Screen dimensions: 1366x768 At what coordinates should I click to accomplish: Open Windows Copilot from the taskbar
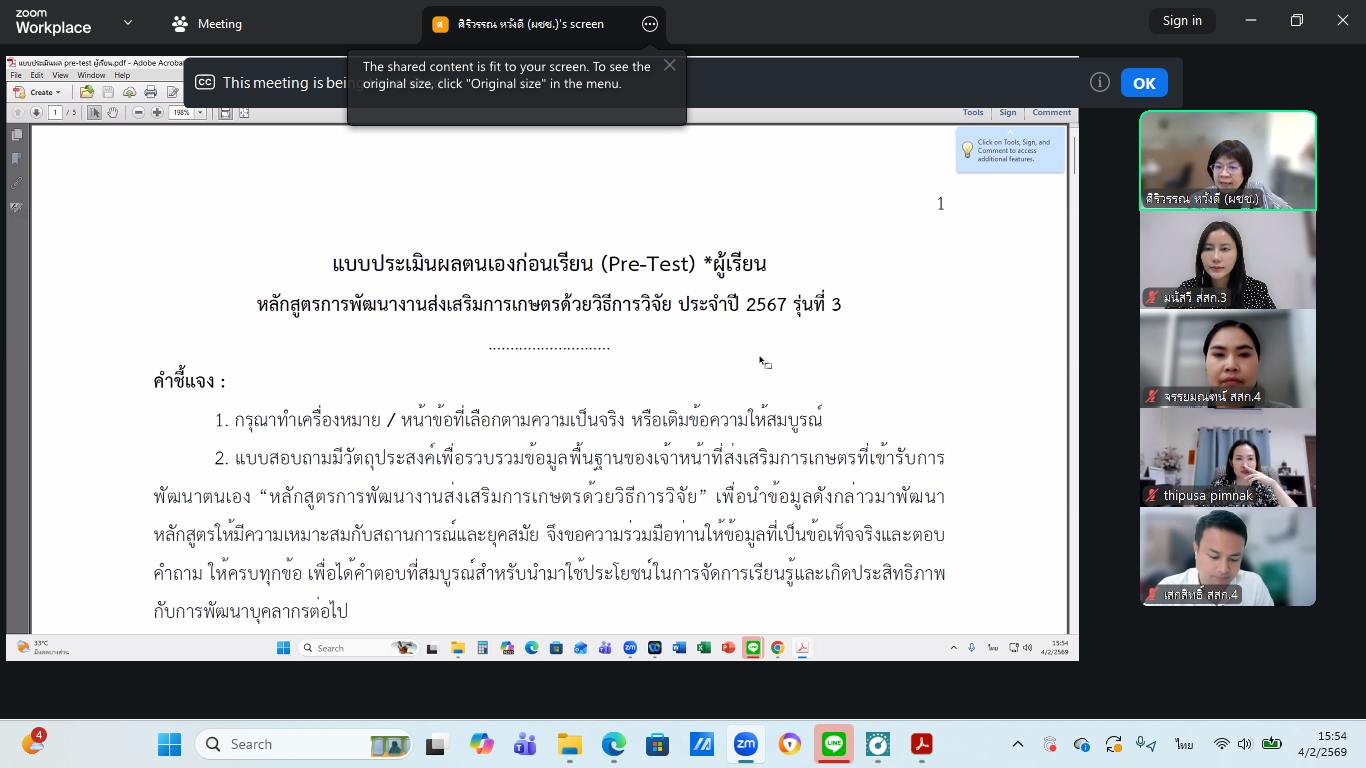pyautogui.click(x=482, y=744)
